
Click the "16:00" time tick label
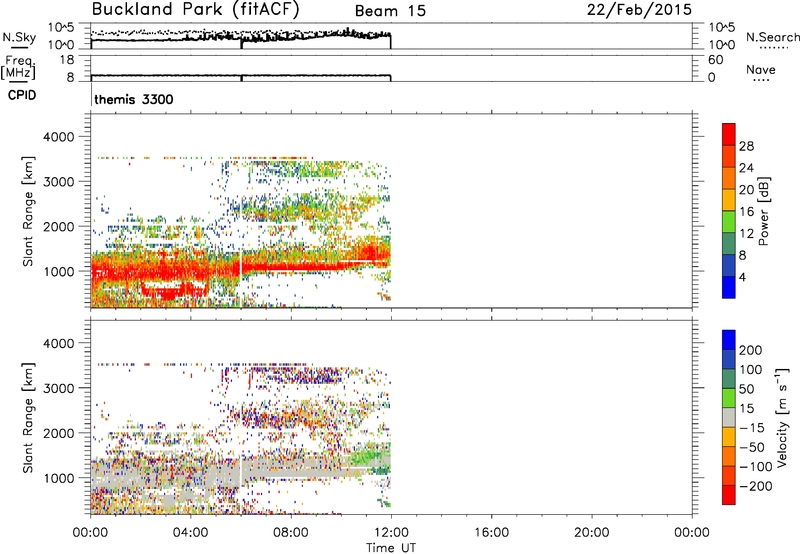[491, 533]
